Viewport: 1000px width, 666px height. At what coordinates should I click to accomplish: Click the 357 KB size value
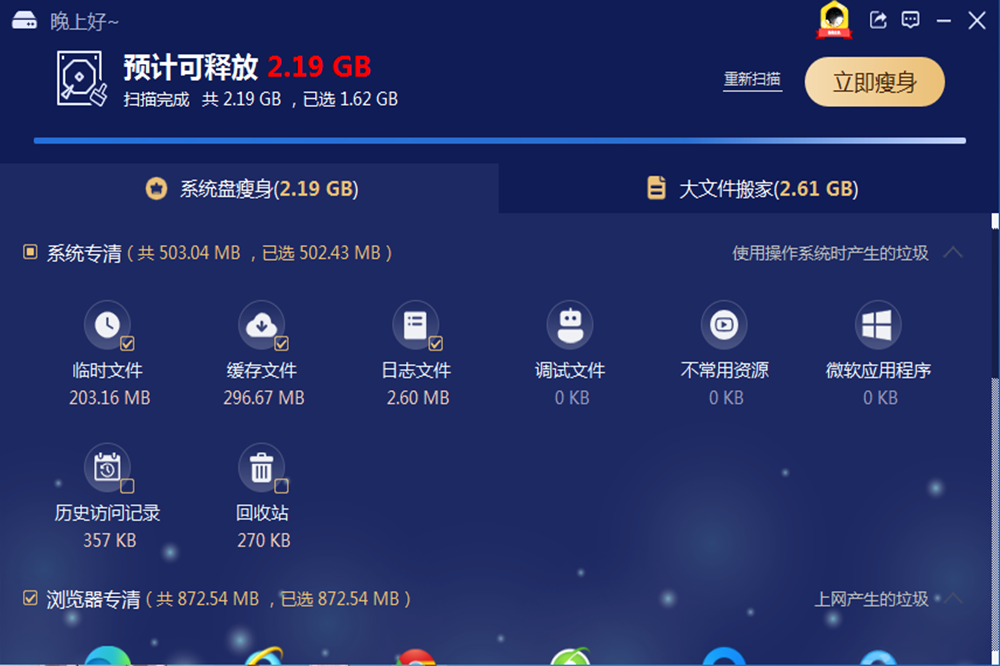tap(110, 540)
